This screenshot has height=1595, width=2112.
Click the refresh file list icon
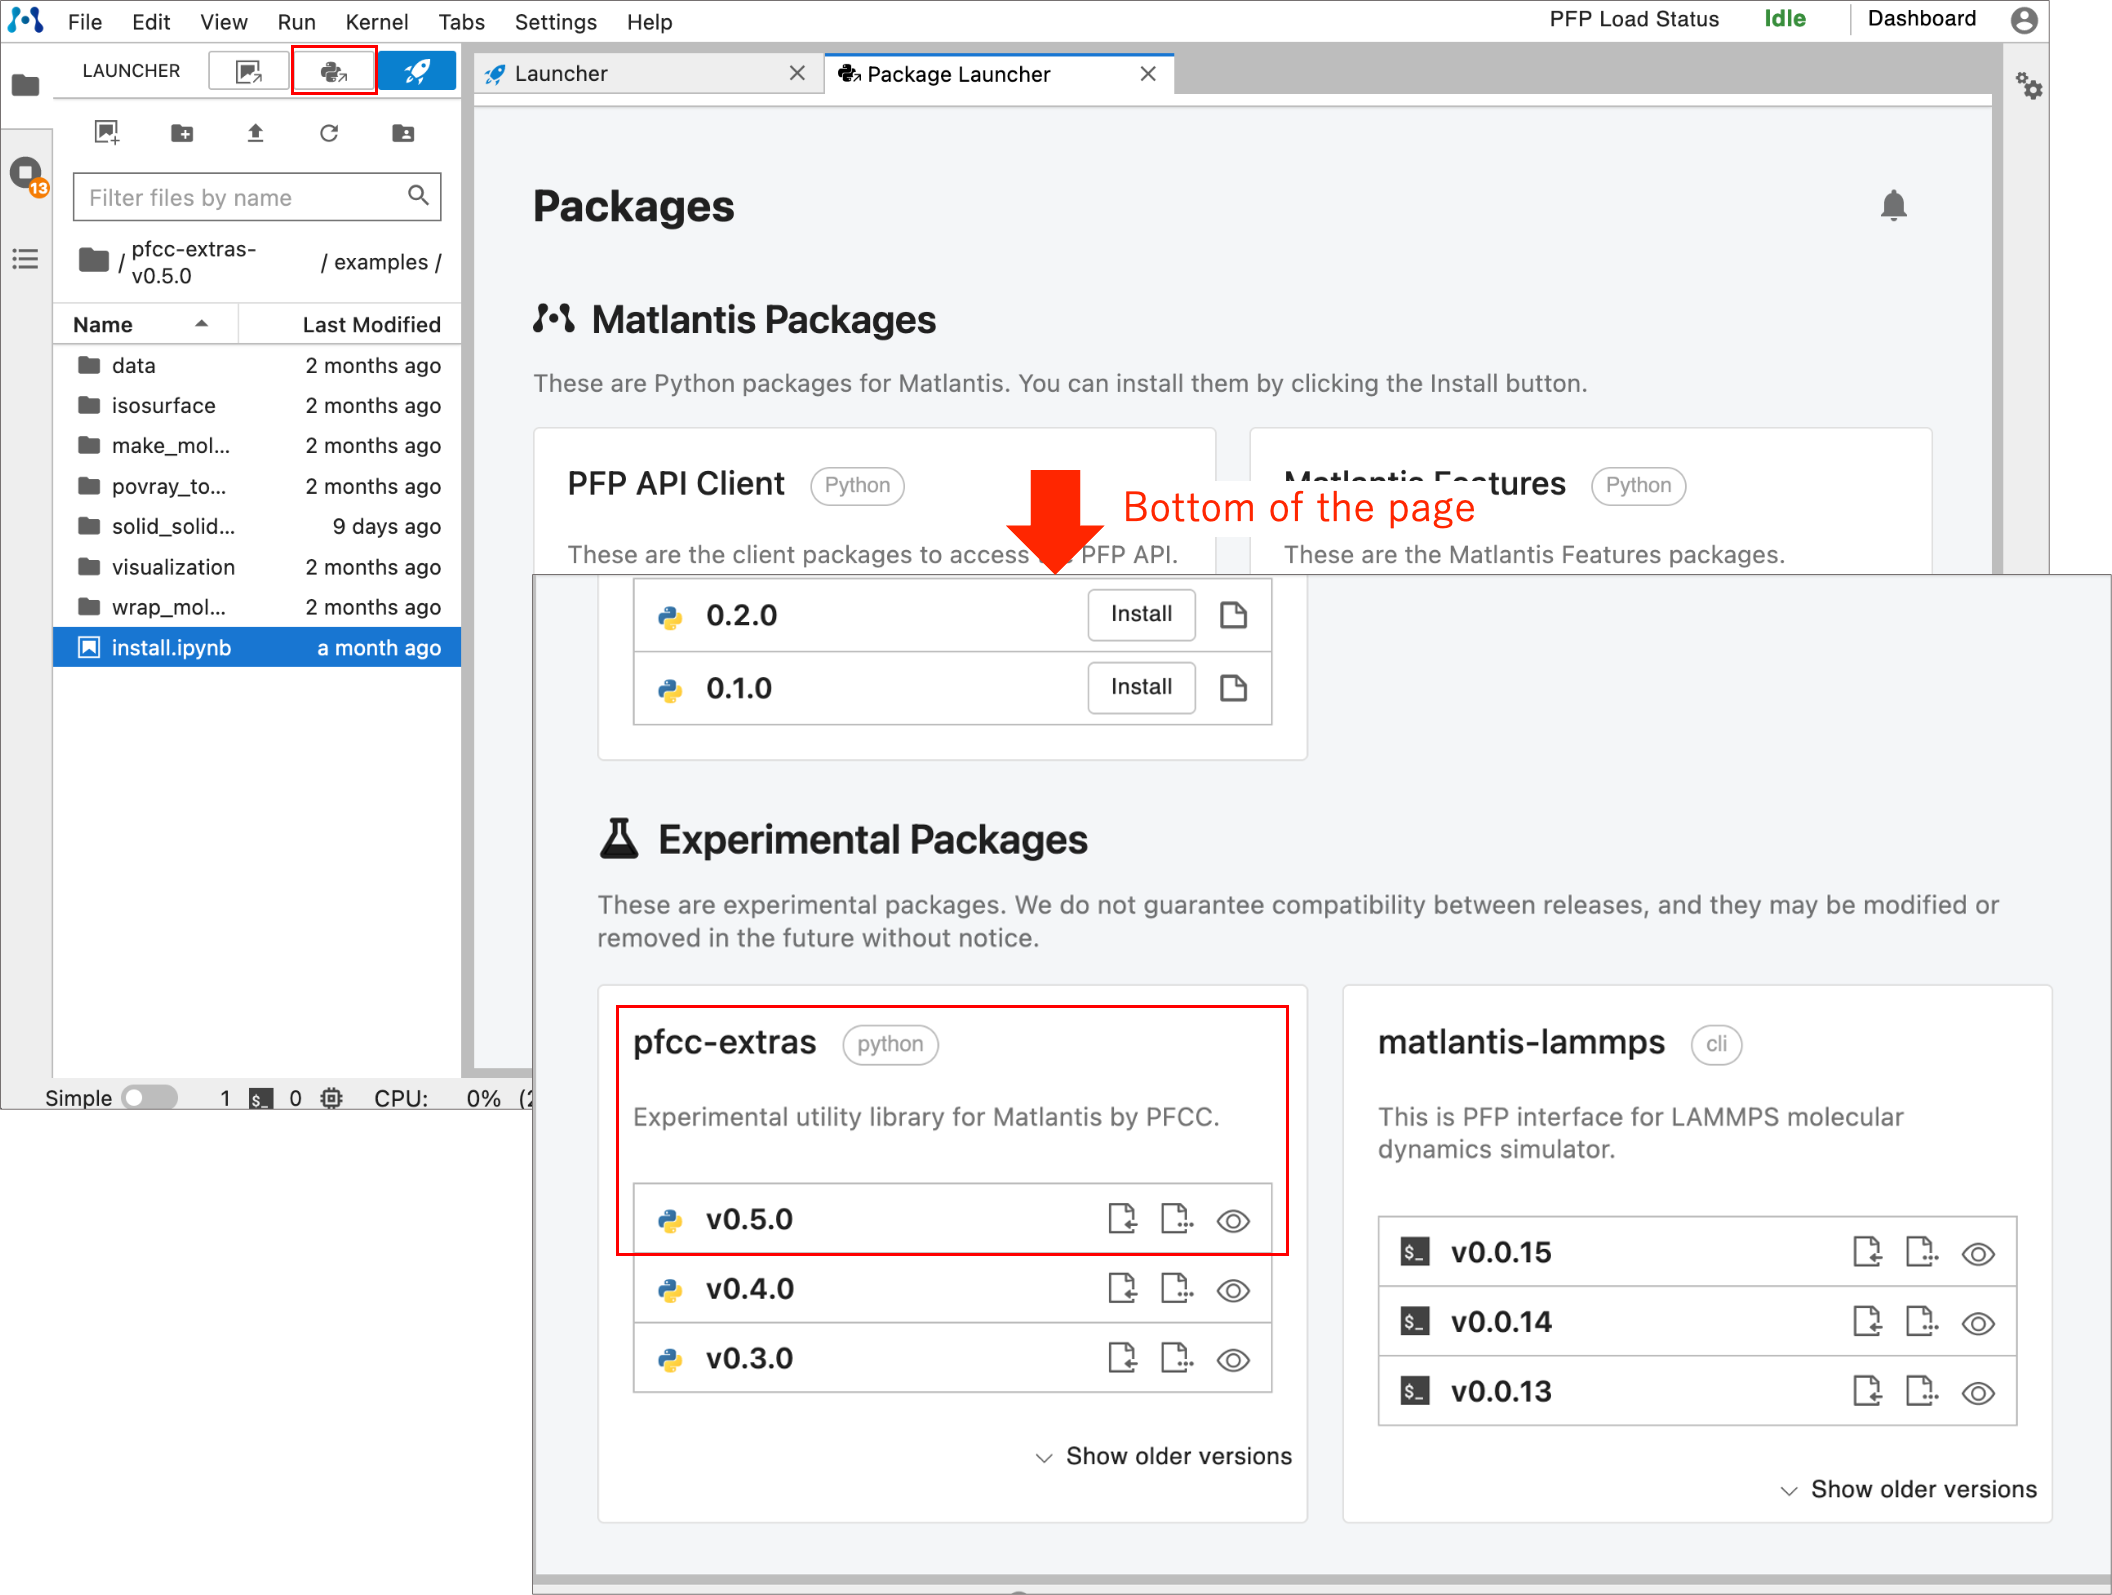pos(329,133)
